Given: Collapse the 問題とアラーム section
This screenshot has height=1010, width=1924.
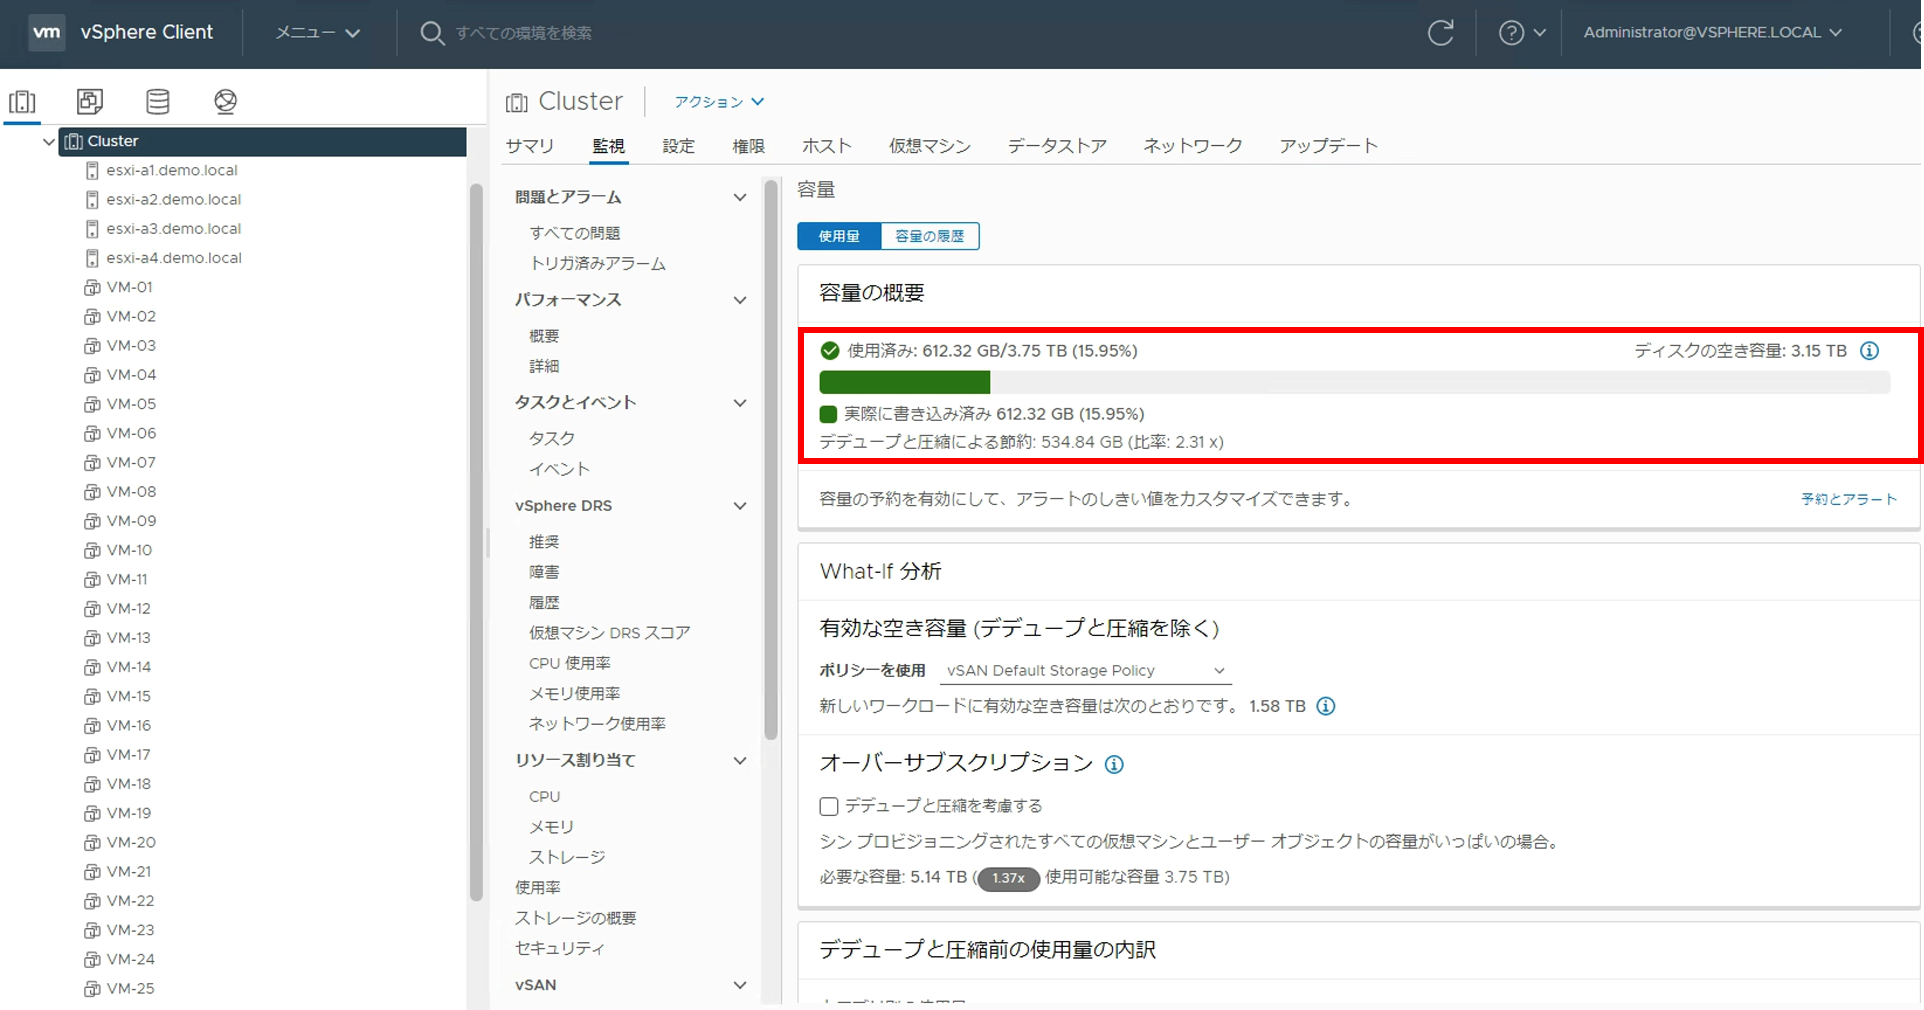Looking at the screenshot, I should [x=740, y=198].
